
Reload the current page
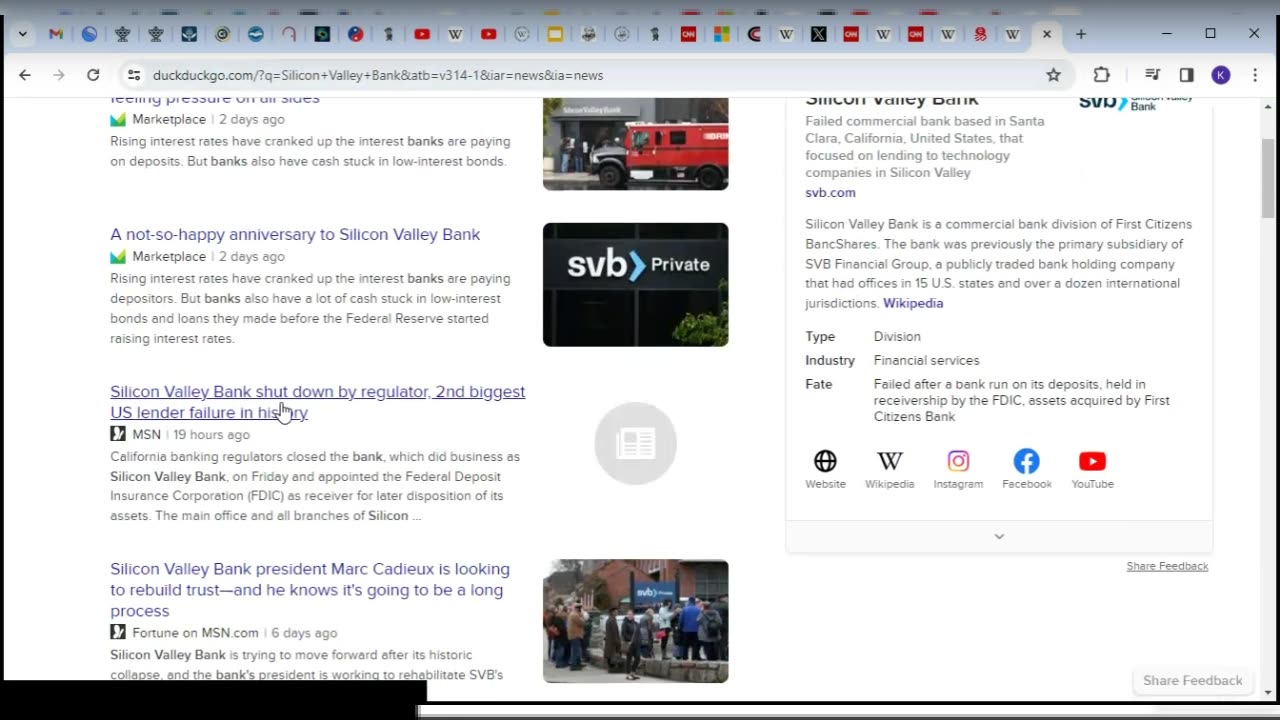(93, 75)
